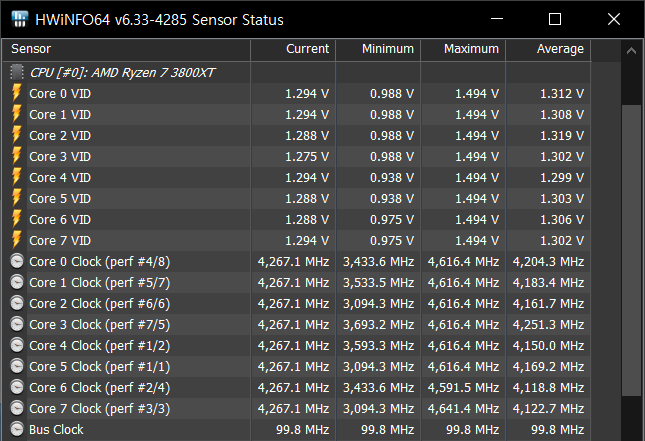645x441 pixels.
Task: Click Core 0 Clock average 4,204.3 MHz
Action: point(548,262)
